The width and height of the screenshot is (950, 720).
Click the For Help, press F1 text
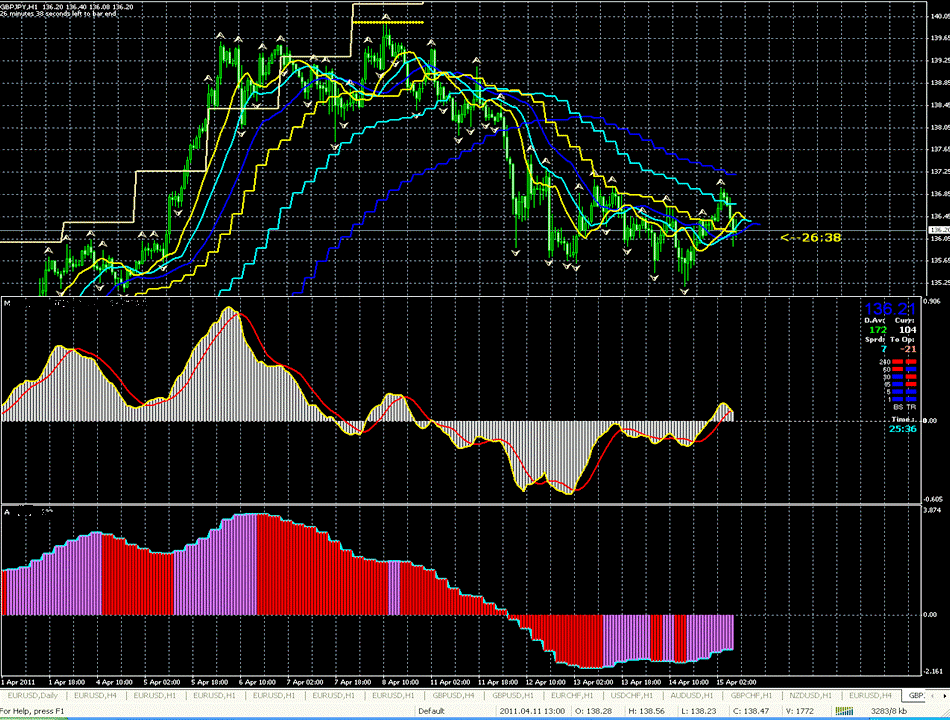click(x=32, y=711)
